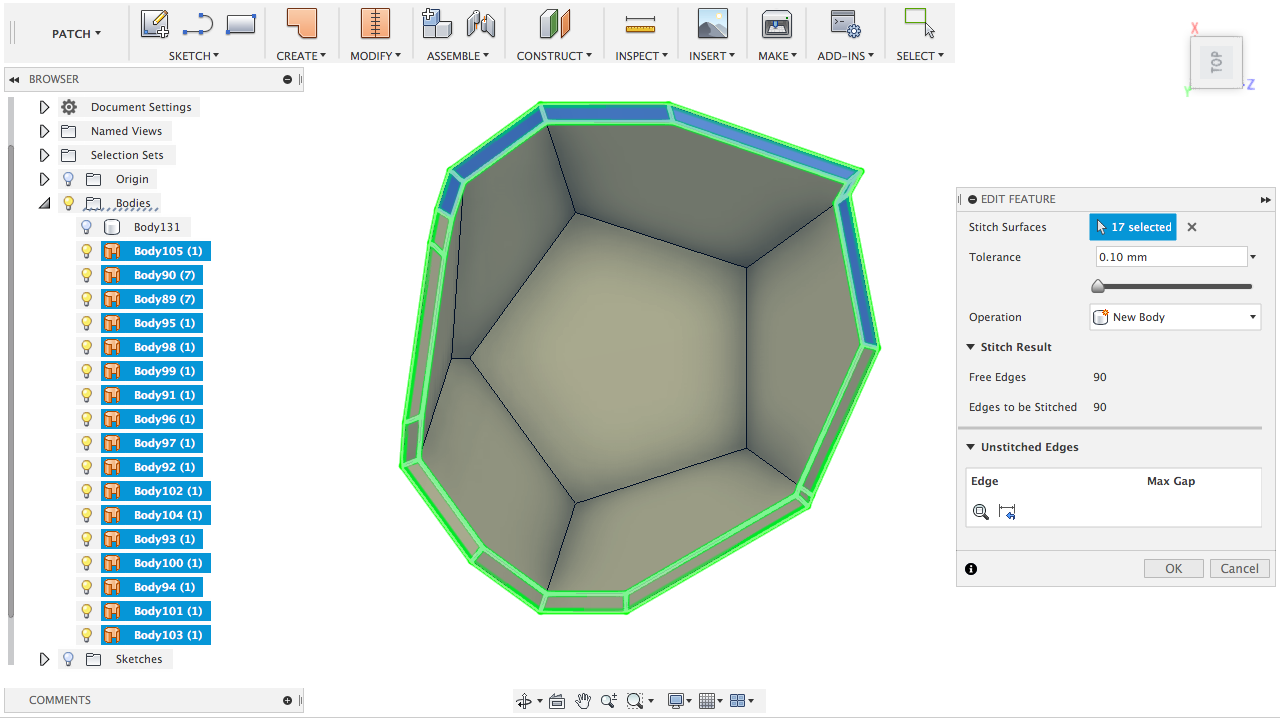Expand the Named Views tree node
Screen dimensions: 1280x718
point(44,131)
